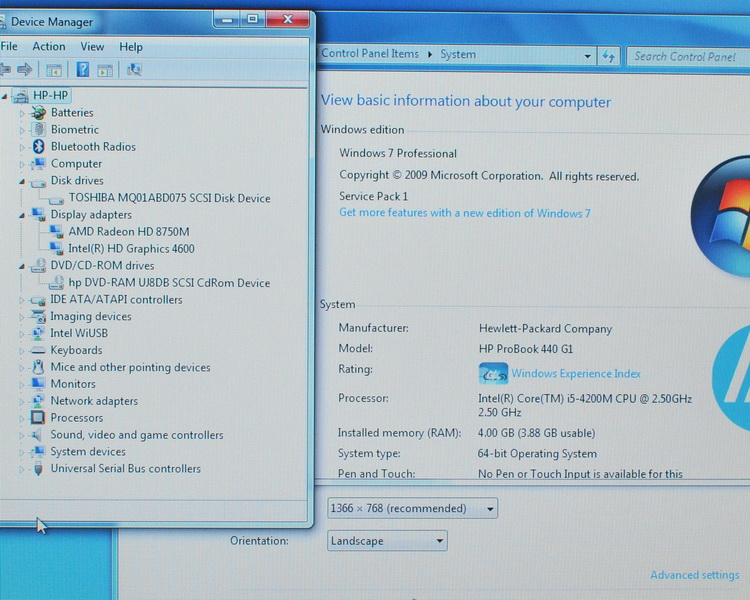Click the Disk drives category icon

[37, 182]
